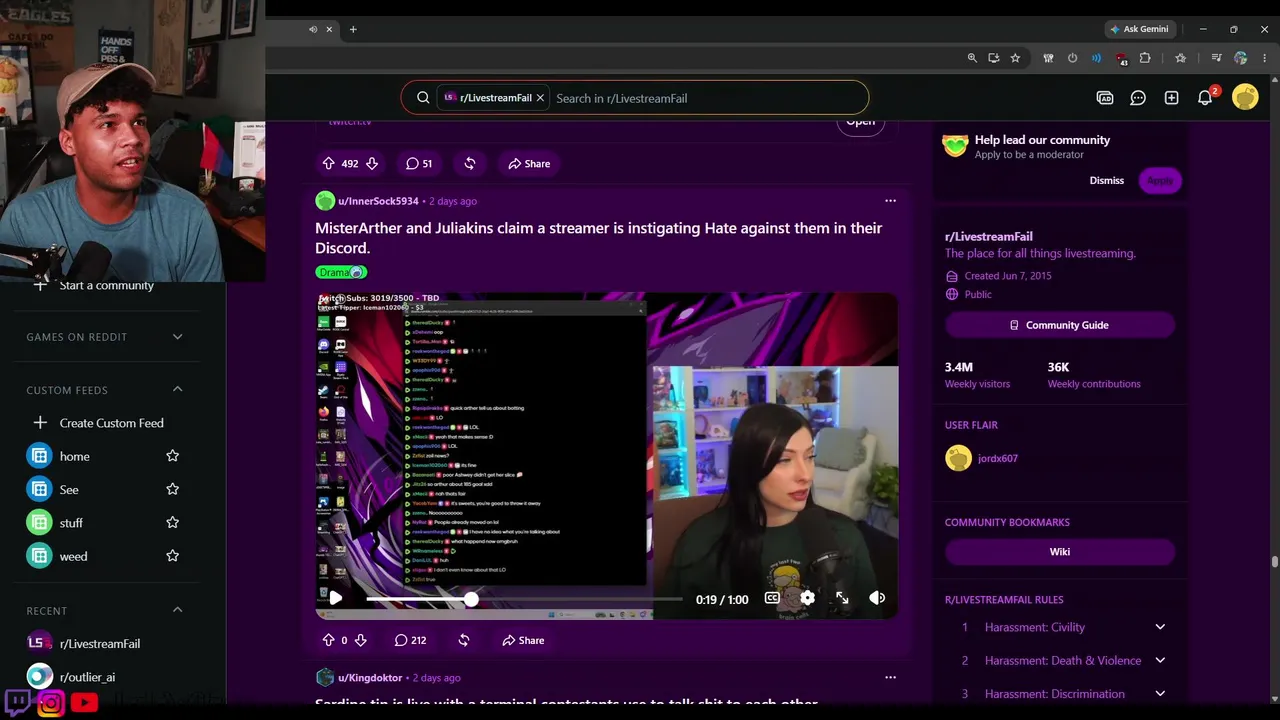Viewport: 1280px width, 720px height.
Task: Open the community Wiki bookmark
Action: click(1059, 551)
